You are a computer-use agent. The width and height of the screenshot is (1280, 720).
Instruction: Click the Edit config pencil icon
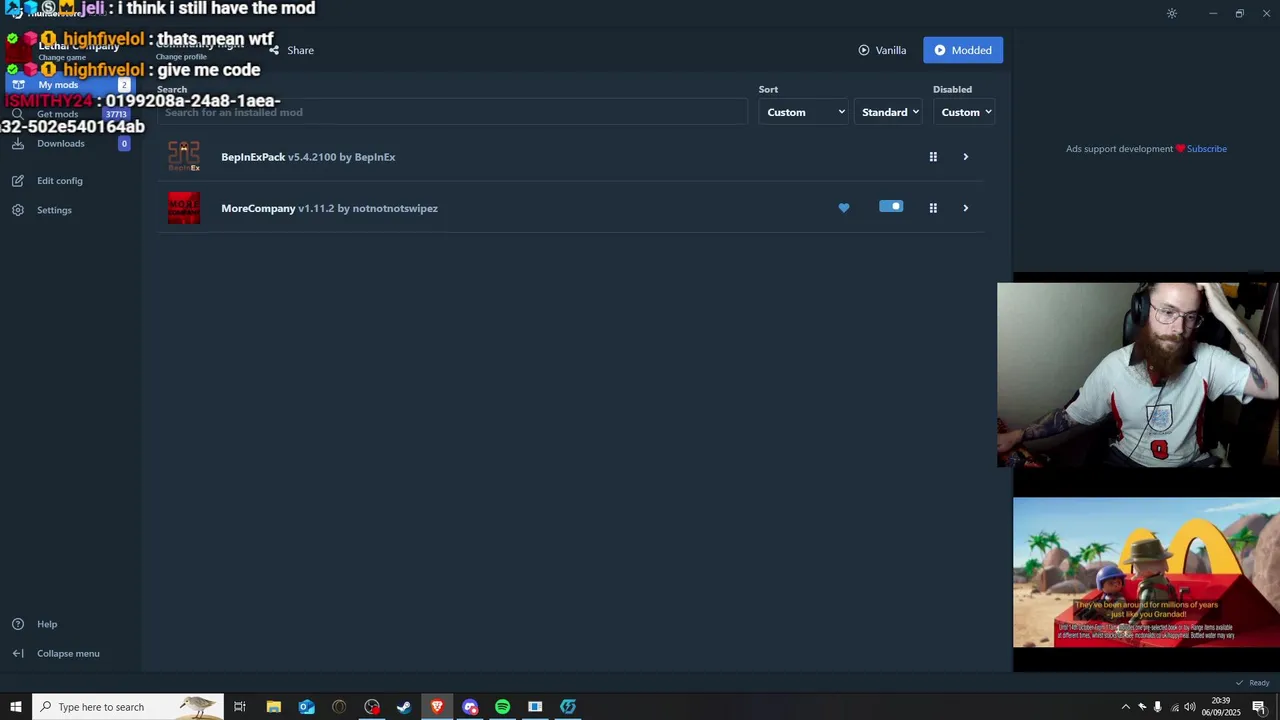18,181
